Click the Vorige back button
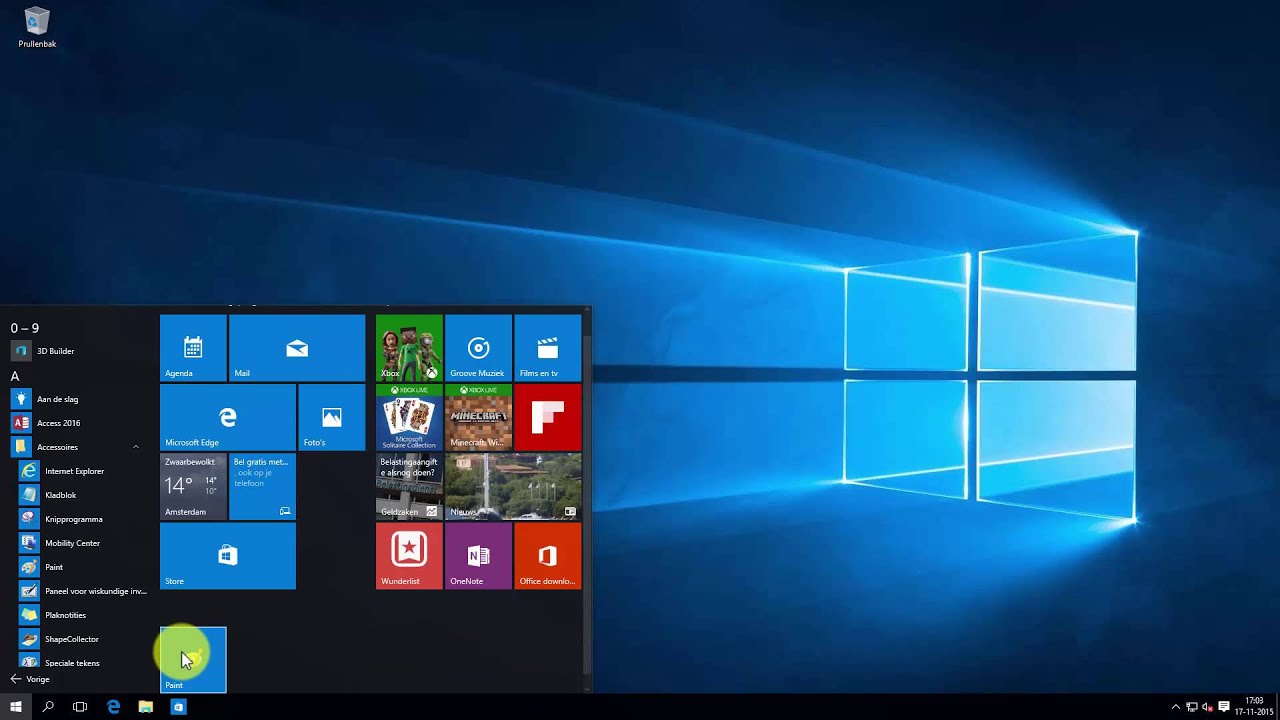 (x=30, y=679)
